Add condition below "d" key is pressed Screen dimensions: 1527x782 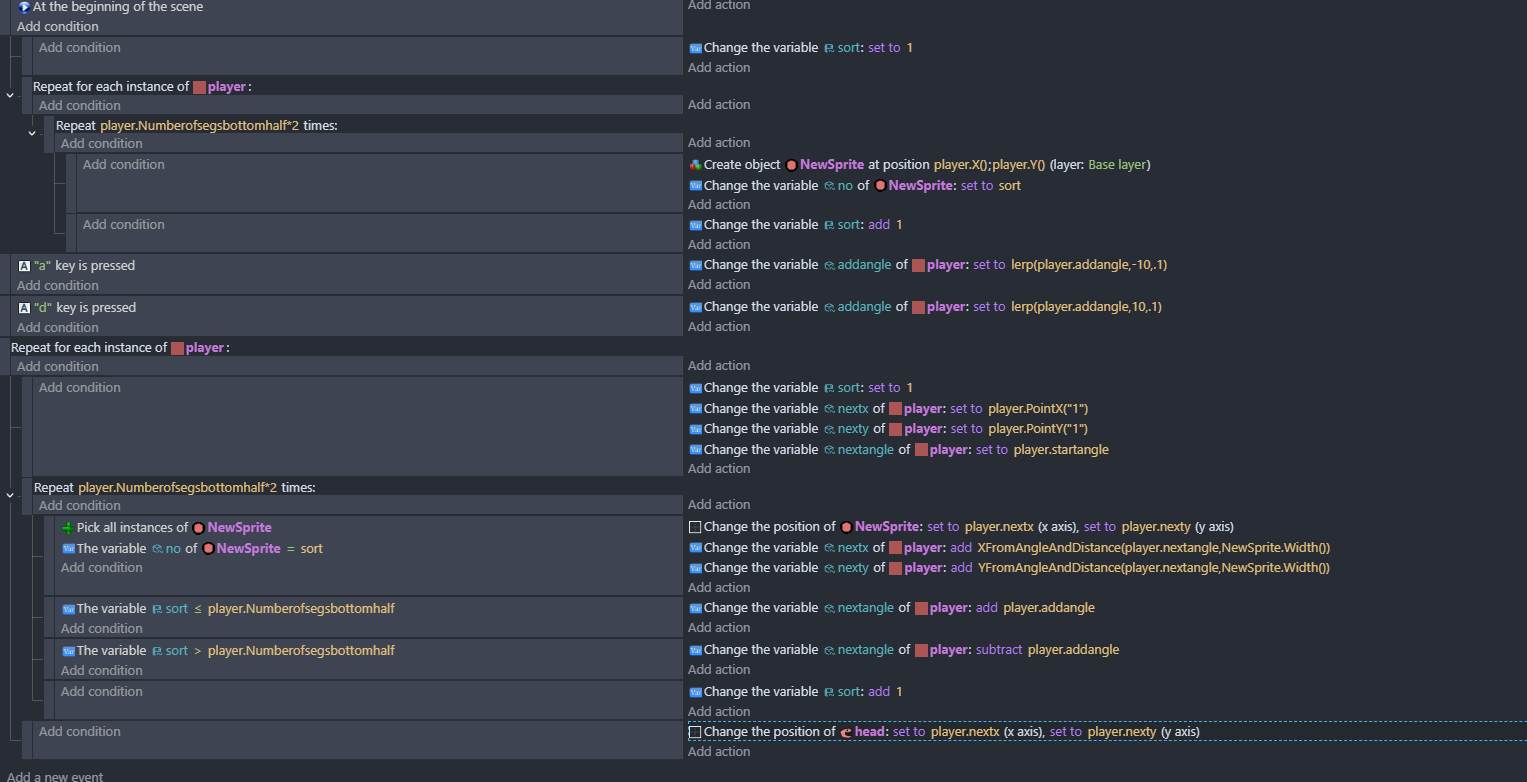point(58,327)
